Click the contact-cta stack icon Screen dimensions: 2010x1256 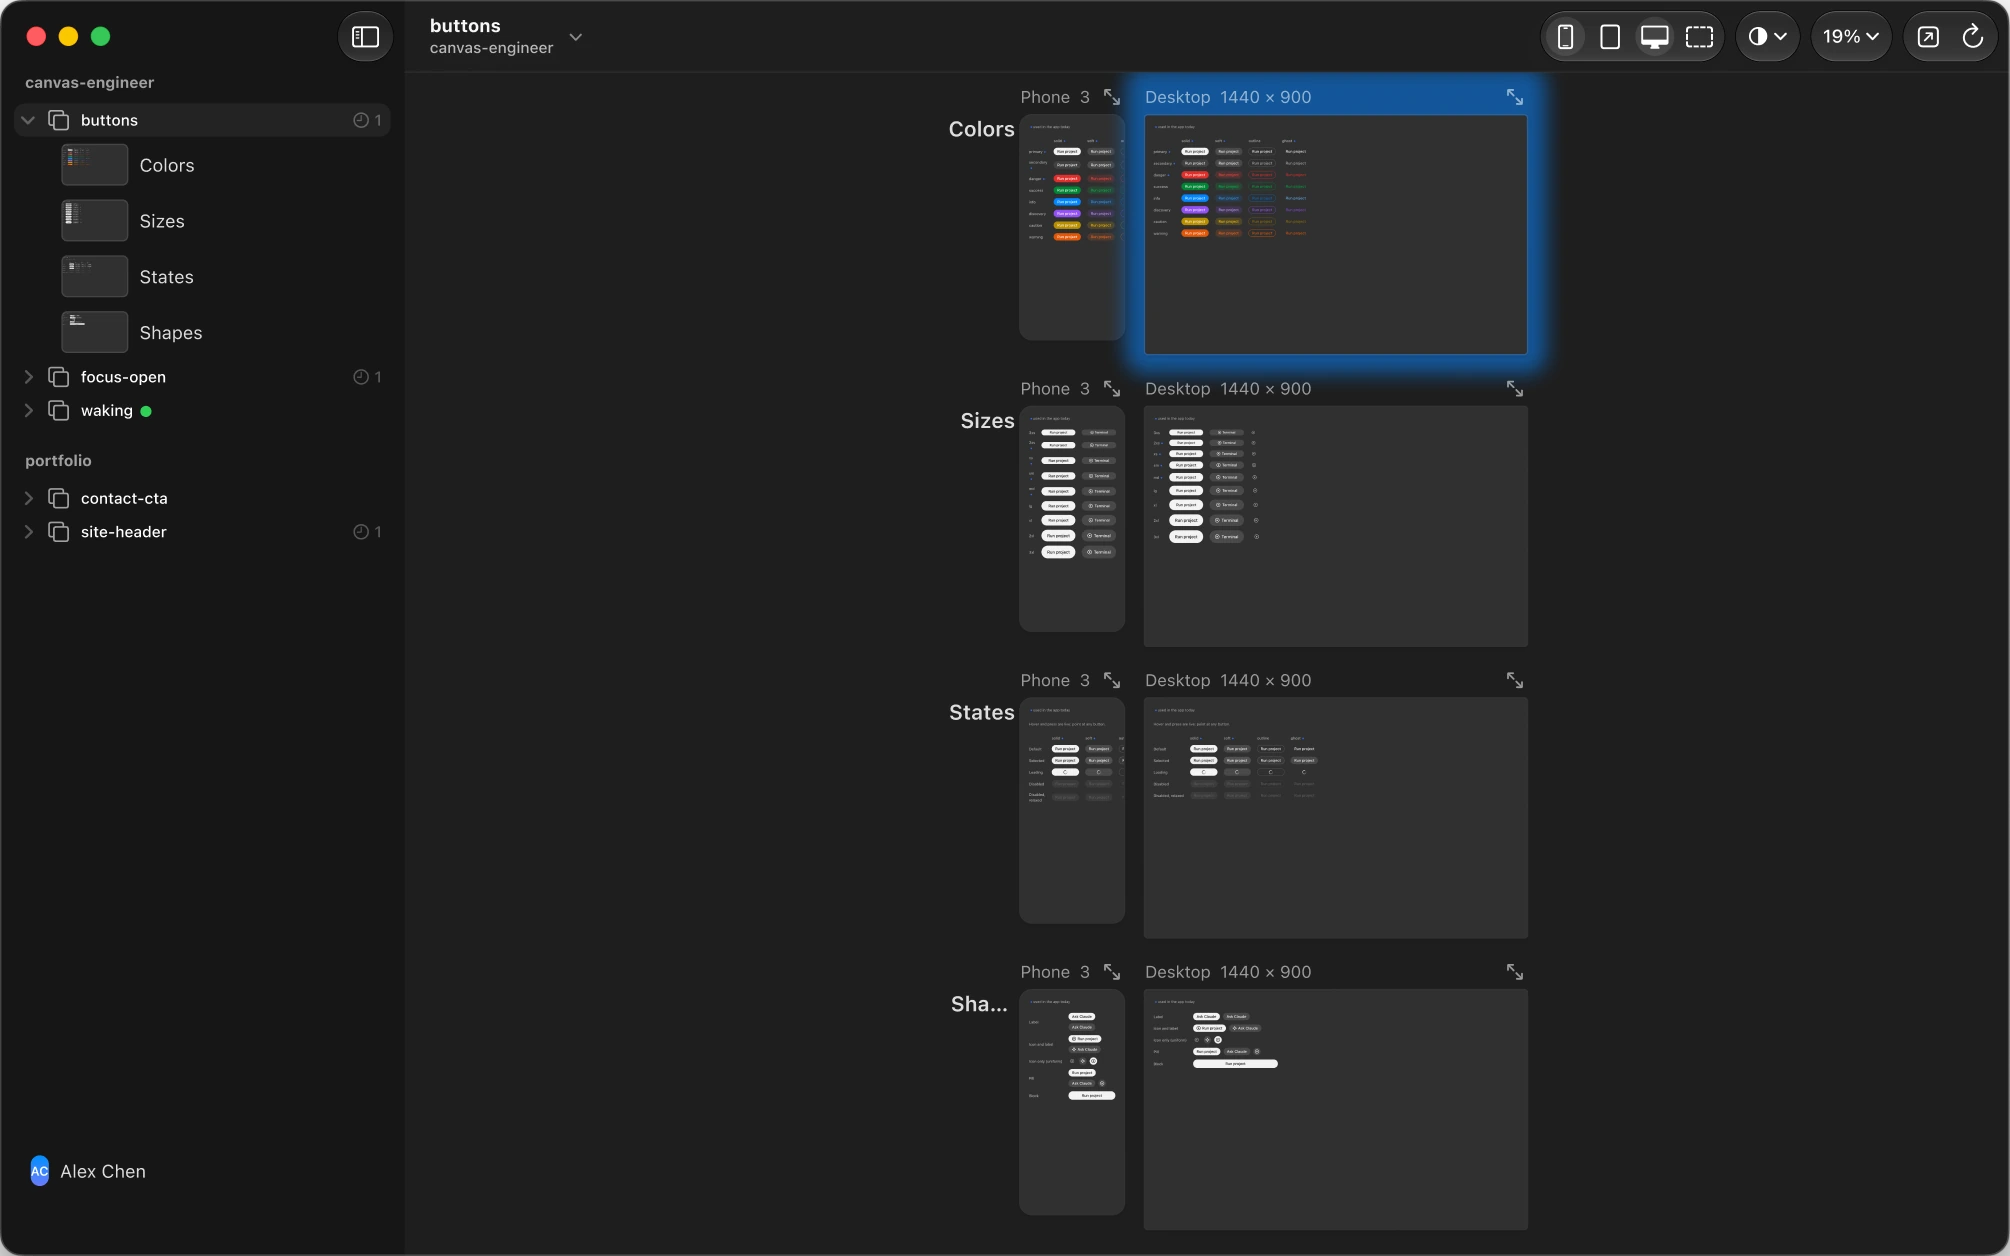coord(59,498)
